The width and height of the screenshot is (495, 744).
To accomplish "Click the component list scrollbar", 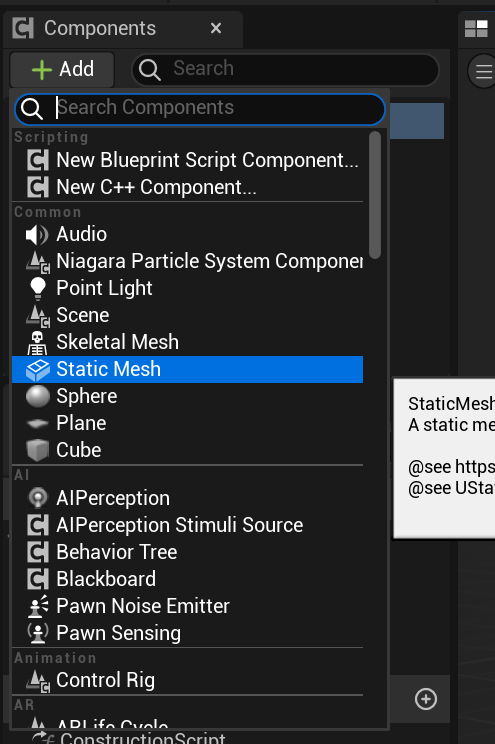I will 375,195.
